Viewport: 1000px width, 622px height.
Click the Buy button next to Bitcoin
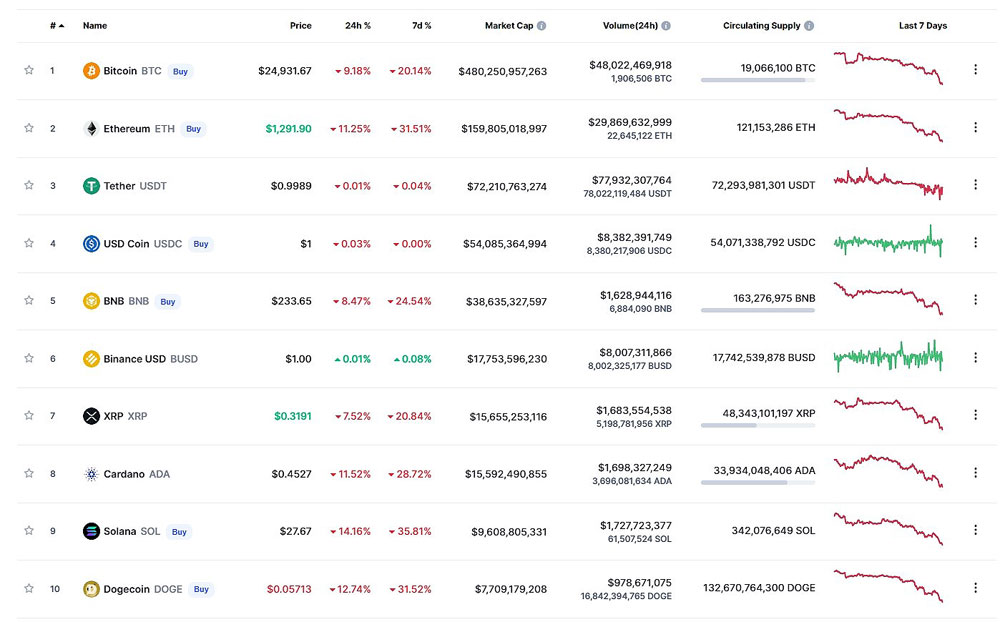point(180,71)
